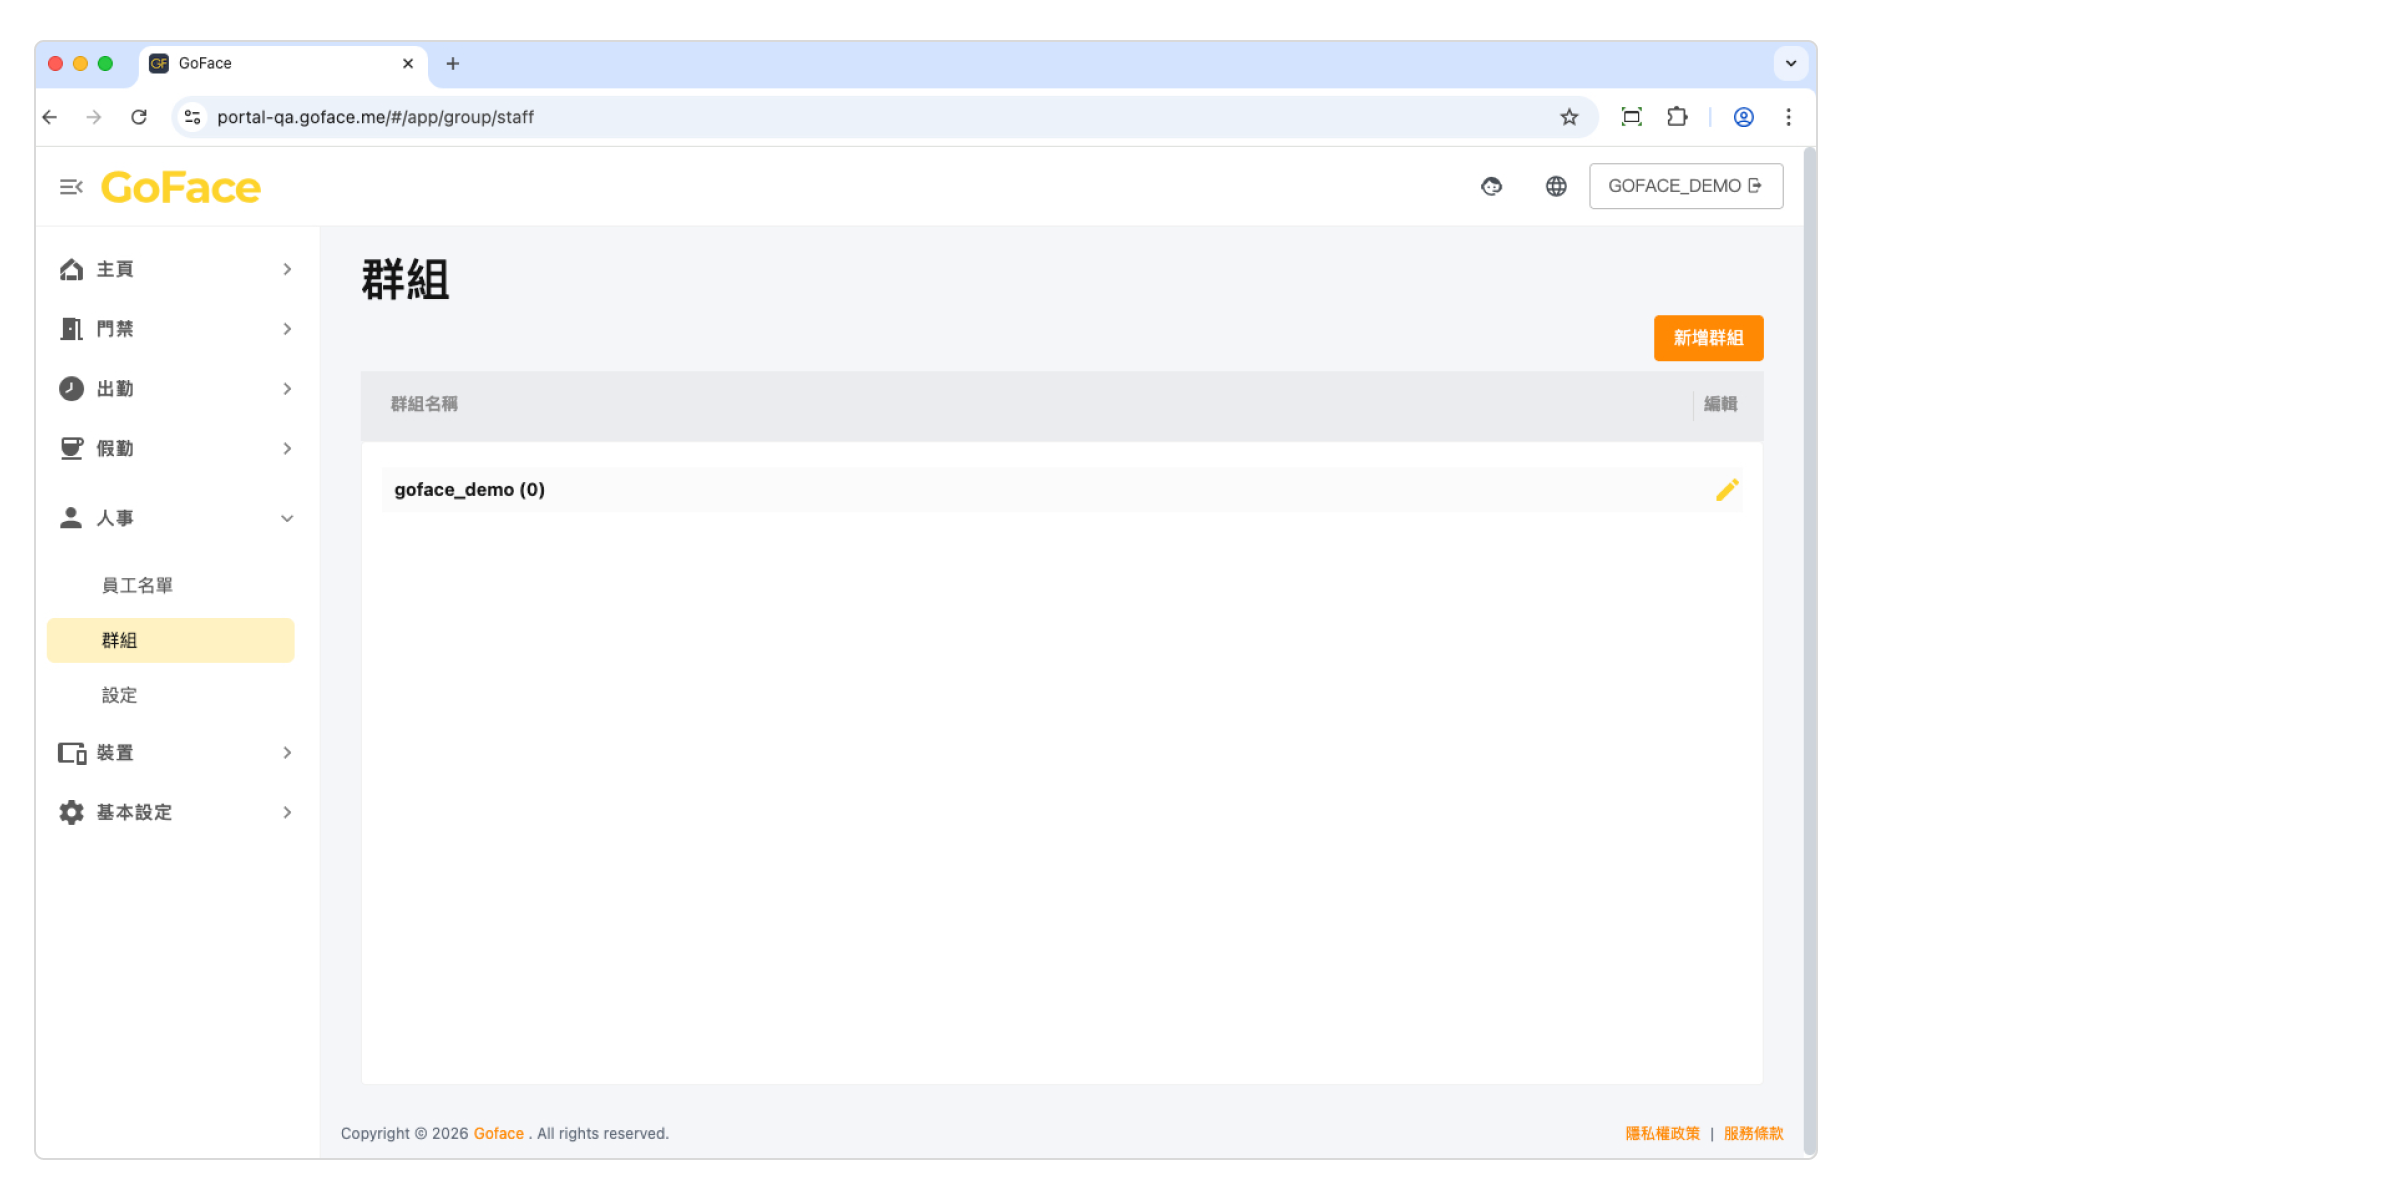This screenshot has height=1200, width=2400.
Task: Open the 隱私權政策 footer link
Action: point(1662,1133)
